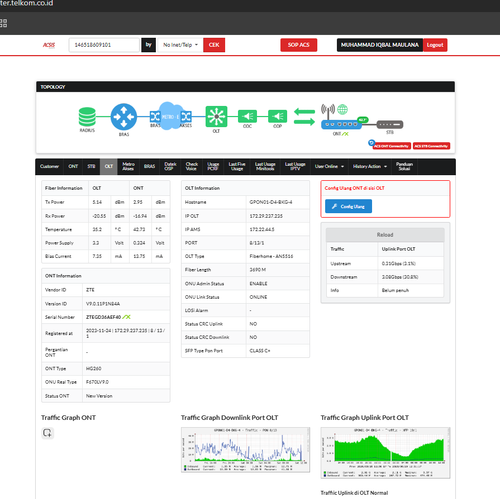Click the green bidirectional arrows icon
This screenshot has height=499, width=500.
pos(304,117)
